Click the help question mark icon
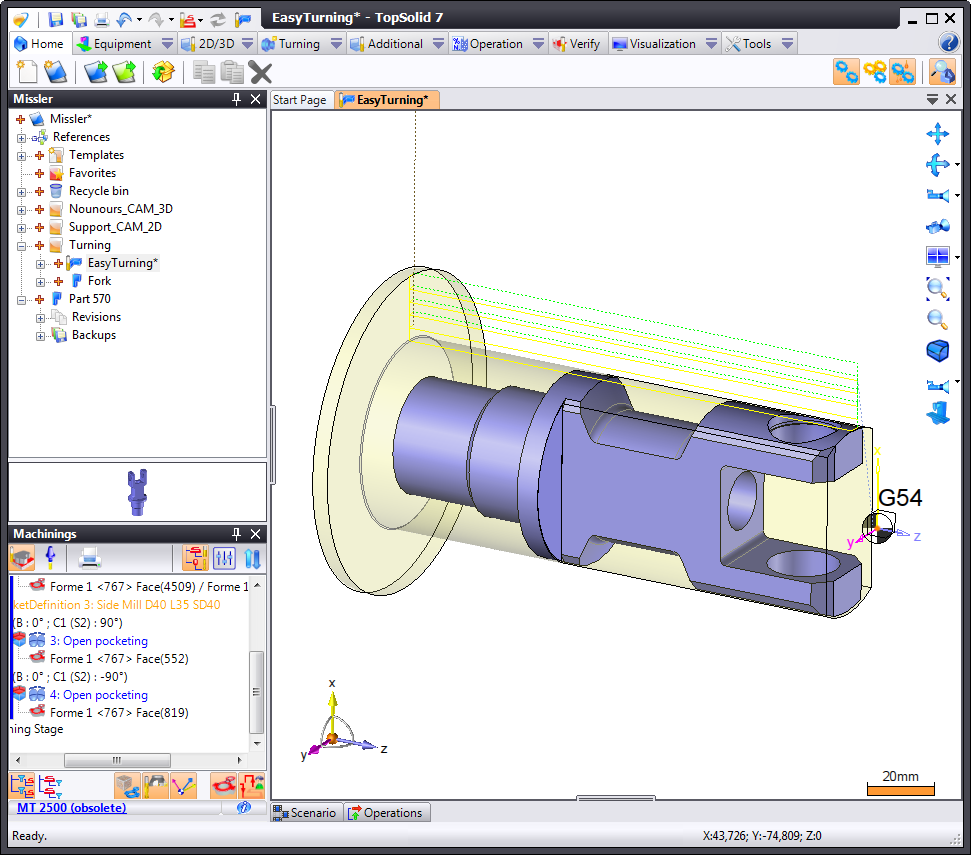971x855 pixels. 949,43
